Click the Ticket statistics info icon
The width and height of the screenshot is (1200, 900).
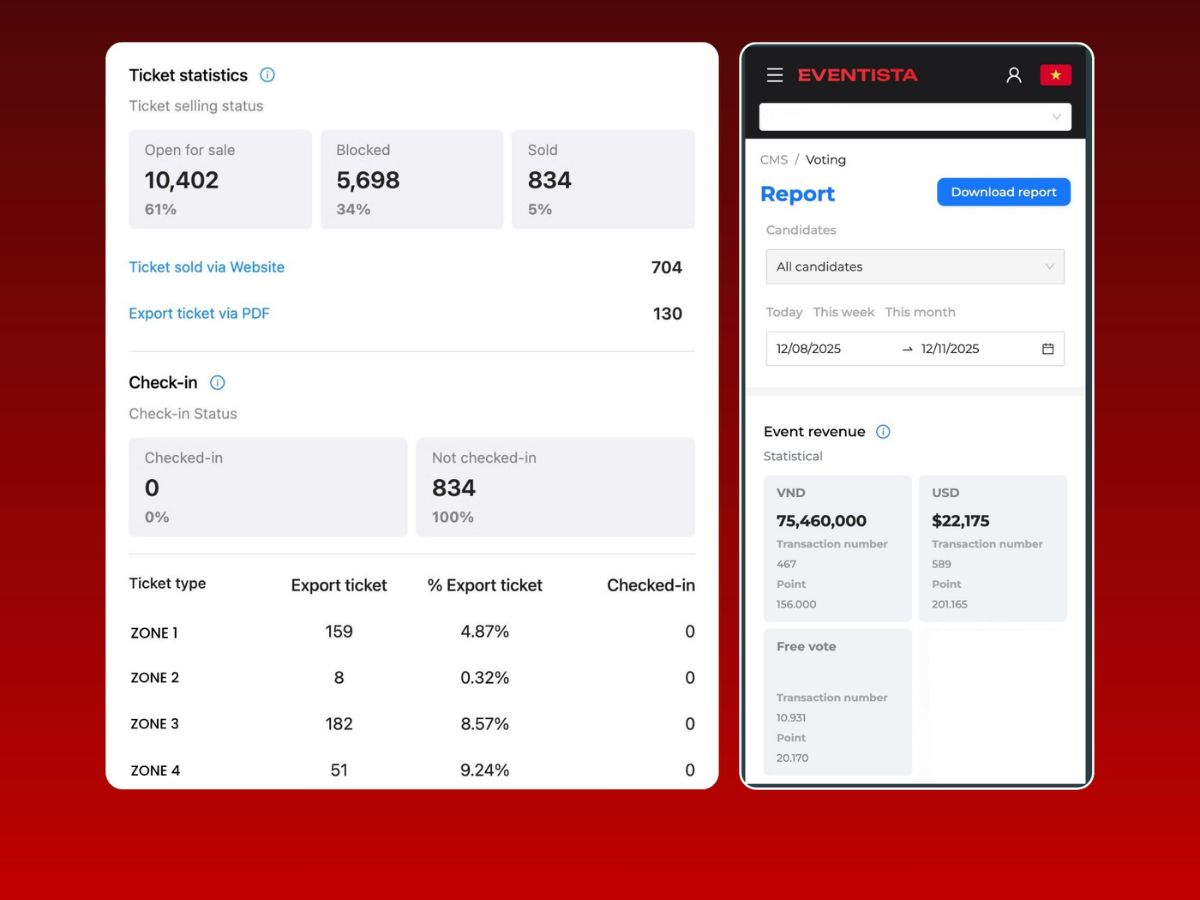coord(267,75)
